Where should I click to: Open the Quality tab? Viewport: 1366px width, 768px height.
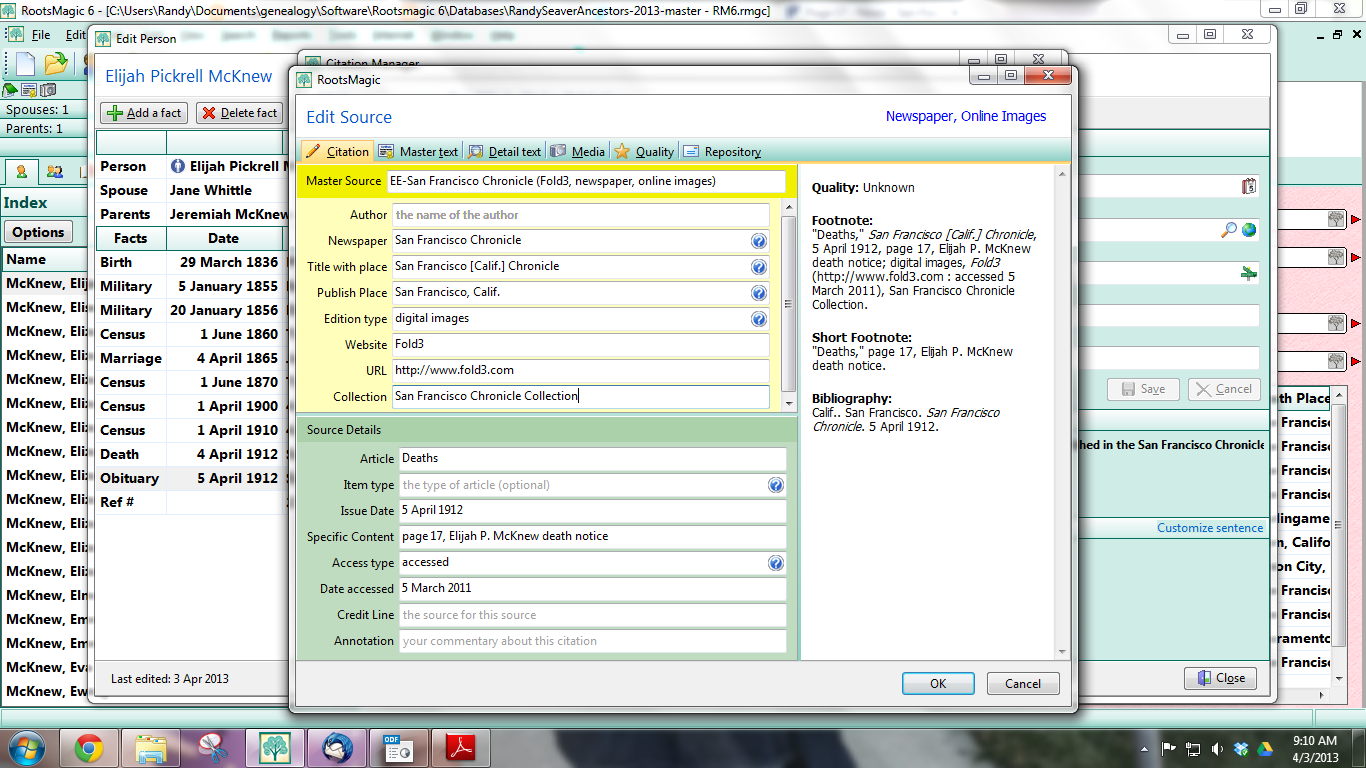pyautogui.click(x=644, y=151)
